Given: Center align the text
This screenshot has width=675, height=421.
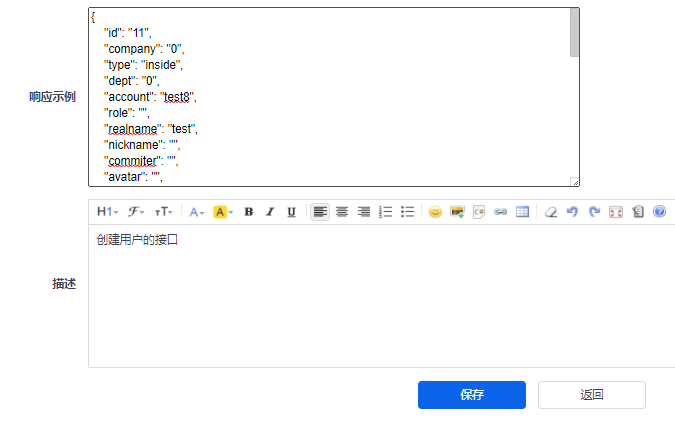Looking at the screenshot, I should click(x=342, y=212).
